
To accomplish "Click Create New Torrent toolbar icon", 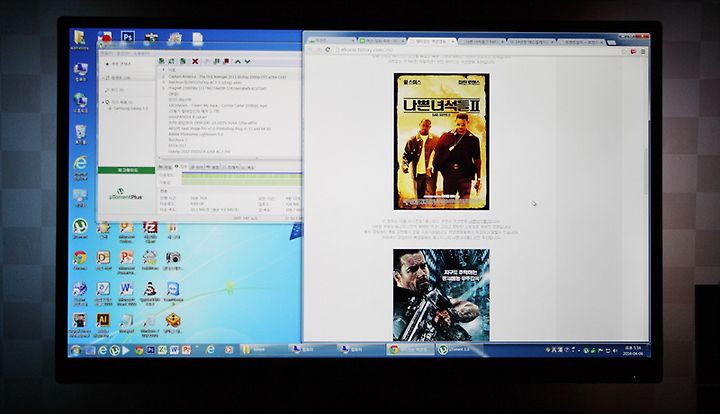I will (183, 61).
